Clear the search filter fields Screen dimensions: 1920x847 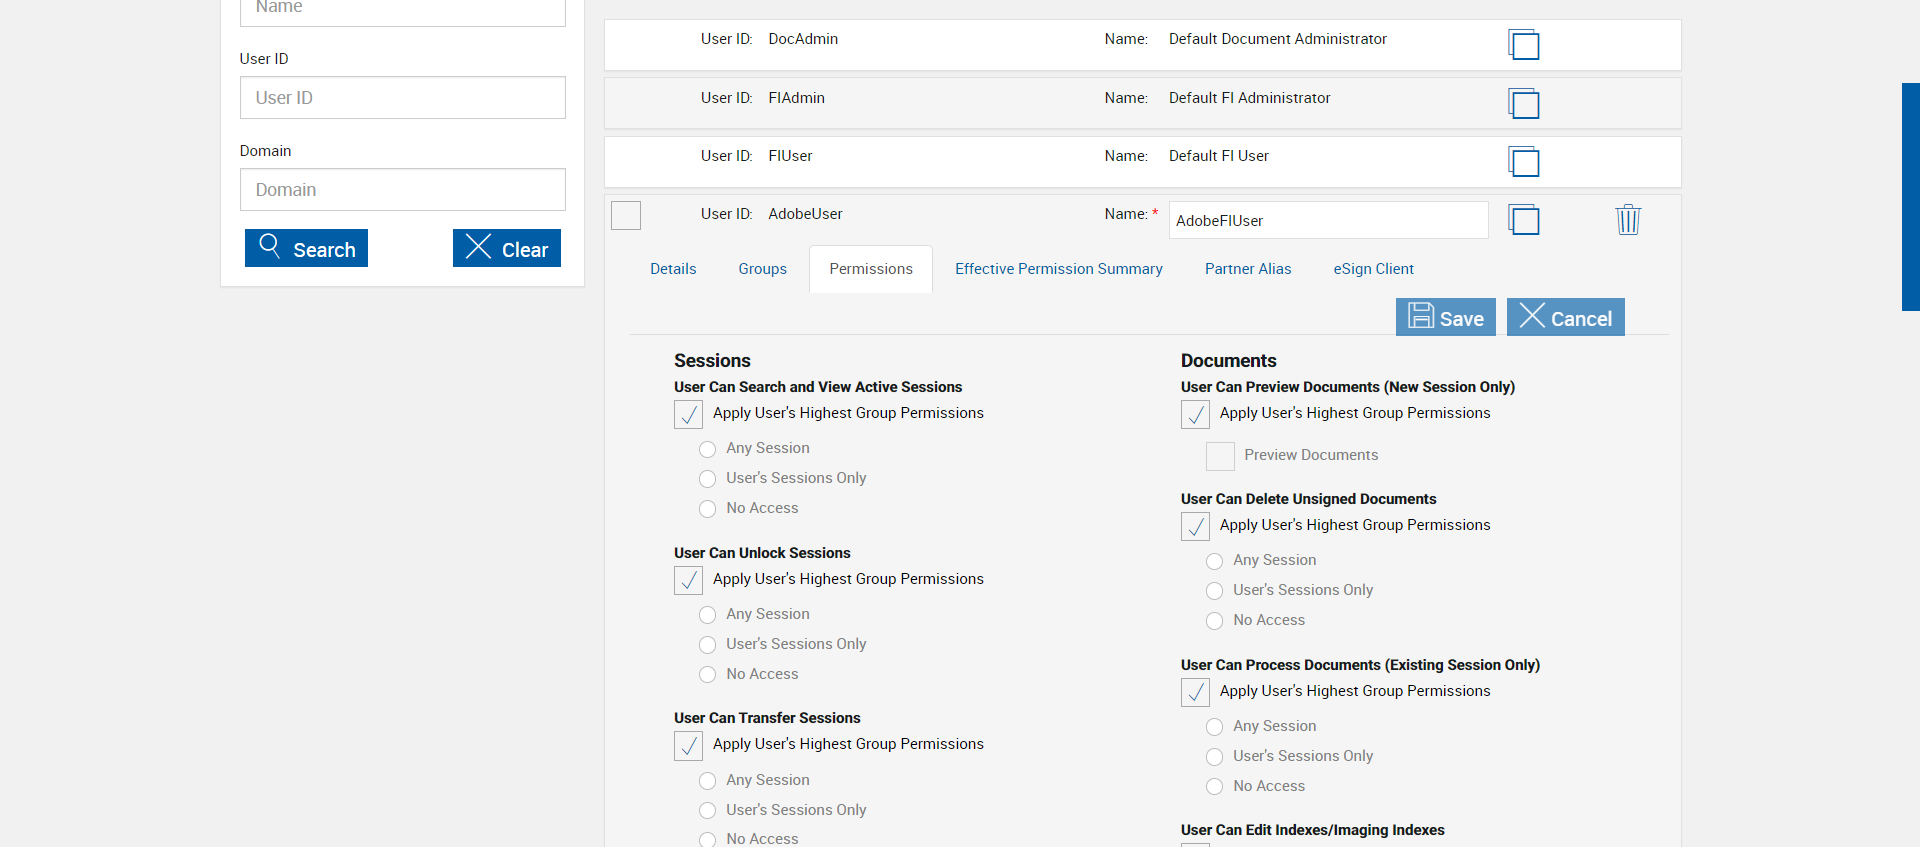(x=506, y=248)
